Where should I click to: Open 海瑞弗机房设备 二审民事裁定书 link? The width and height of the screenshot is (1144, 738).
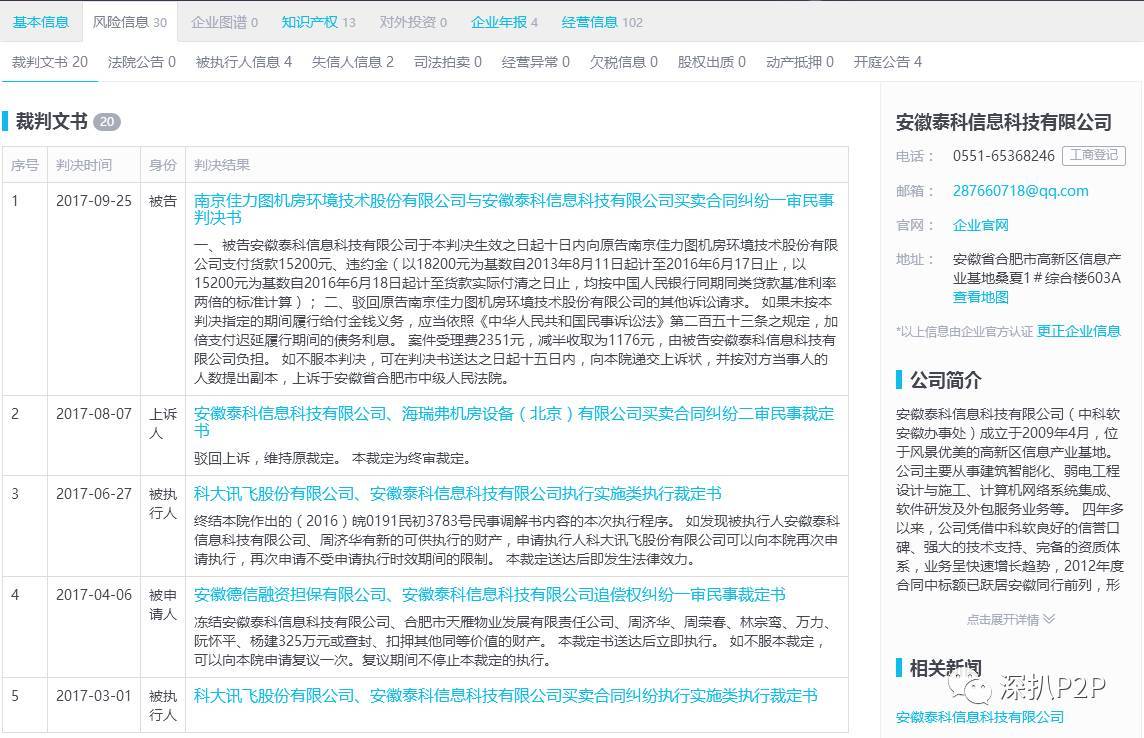point(514,422)
